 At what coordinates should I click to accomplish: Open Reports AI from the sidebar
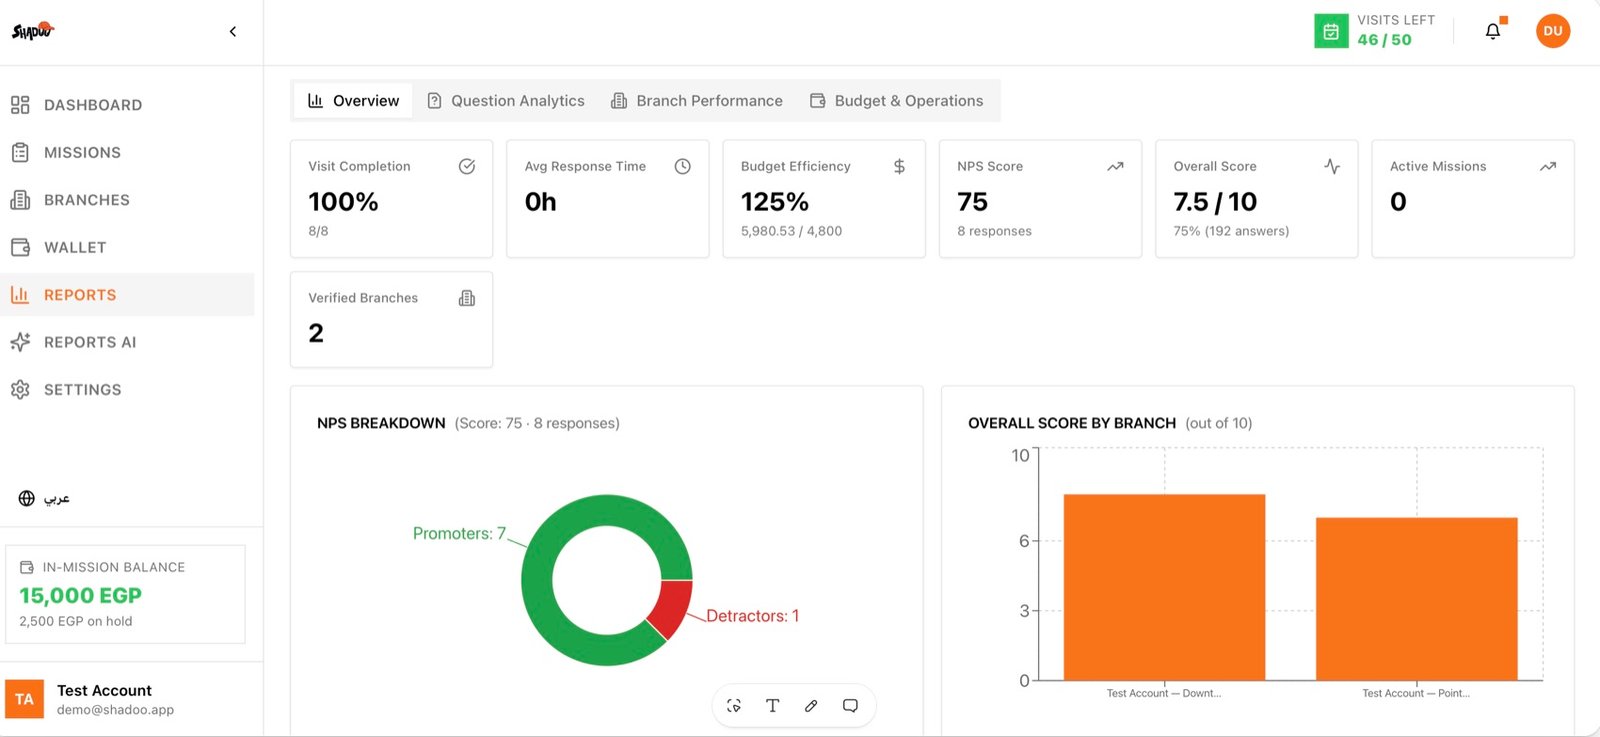point(127,342)
